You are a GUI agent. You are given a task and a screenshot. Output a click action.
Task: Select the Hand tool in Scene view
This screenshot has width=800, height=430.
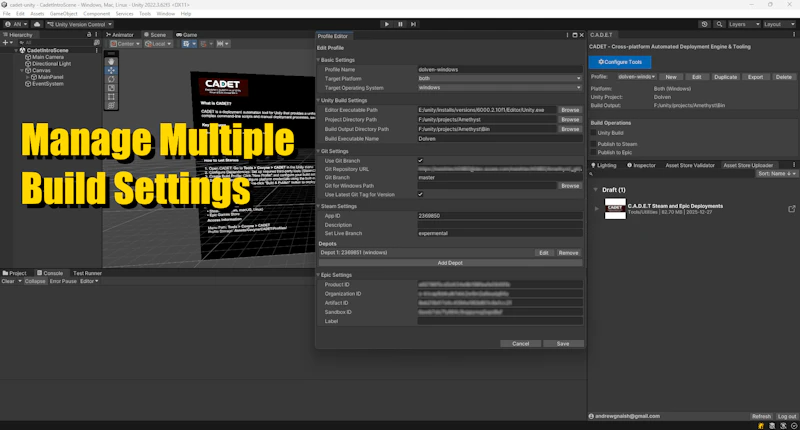coord(111,61)
